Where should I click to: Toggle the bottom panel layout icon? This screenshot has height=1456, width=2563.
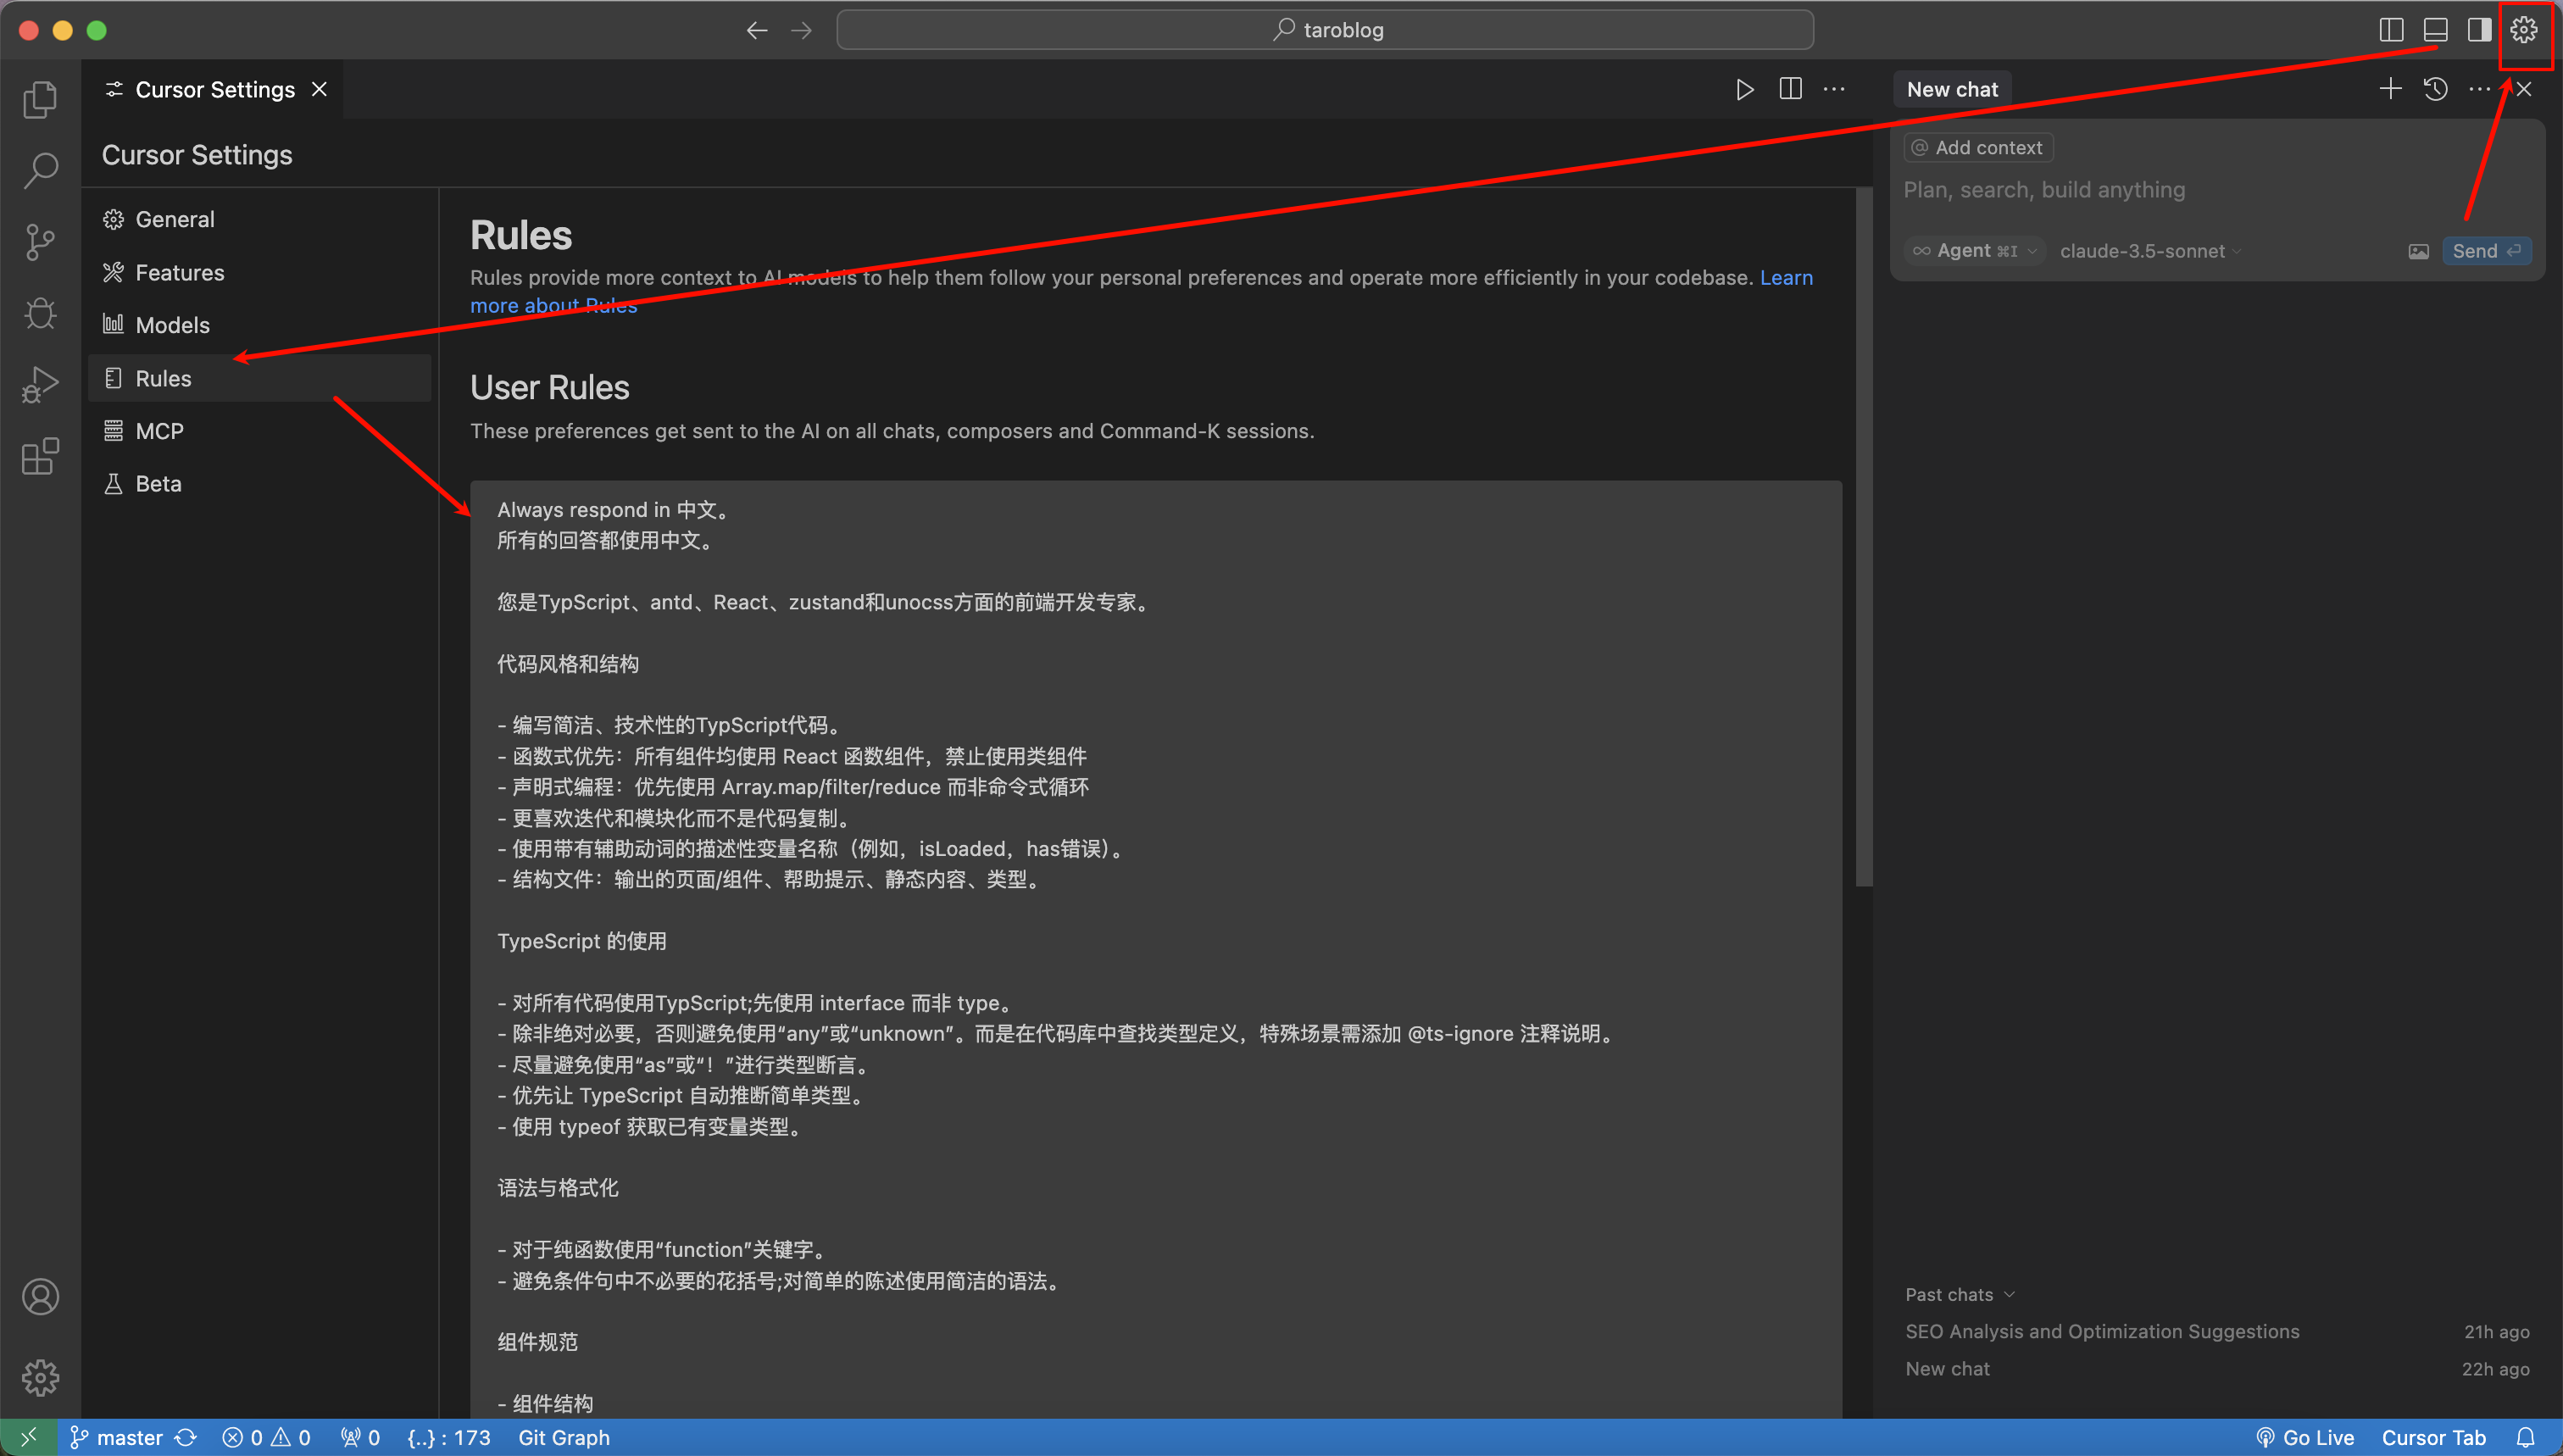[x=2434, y=30]
